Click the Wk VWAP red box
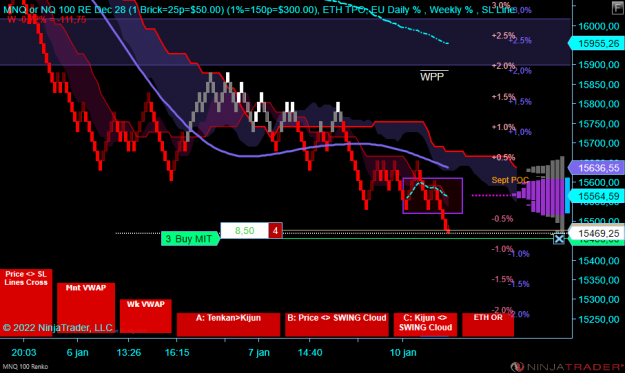The height and width of the screenshot is (373, 625). 145,316
